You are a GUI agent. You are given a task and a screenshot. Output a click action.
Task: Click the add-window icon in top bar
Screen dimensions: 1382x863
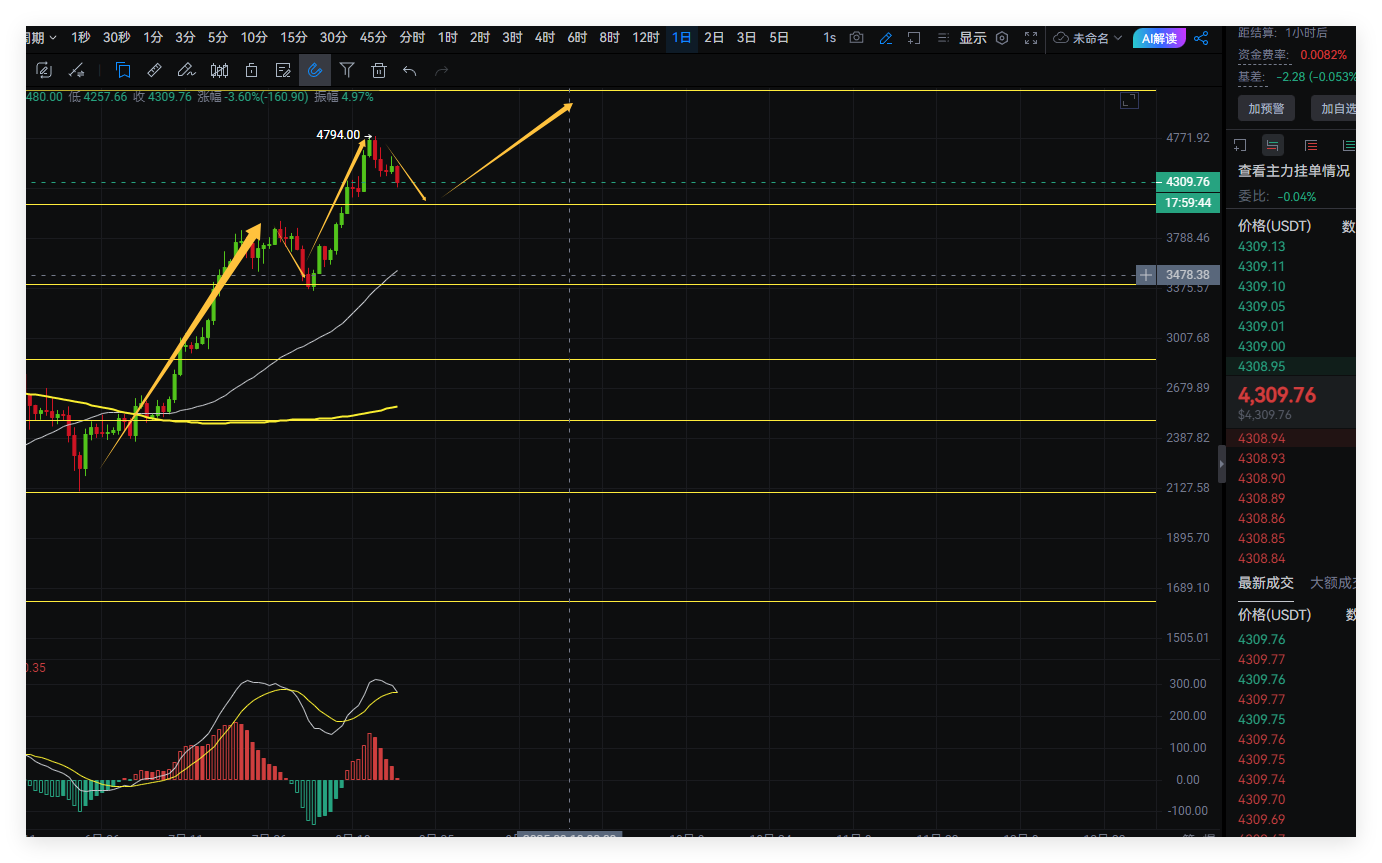point(914,38)
